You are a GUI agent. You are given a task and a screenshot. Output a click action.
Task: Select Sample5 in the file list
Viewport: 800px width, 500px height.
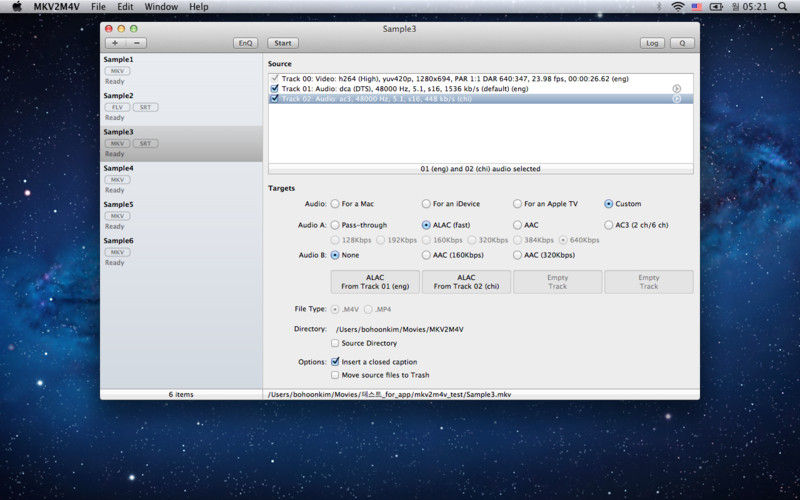click(x=181, y=216)
